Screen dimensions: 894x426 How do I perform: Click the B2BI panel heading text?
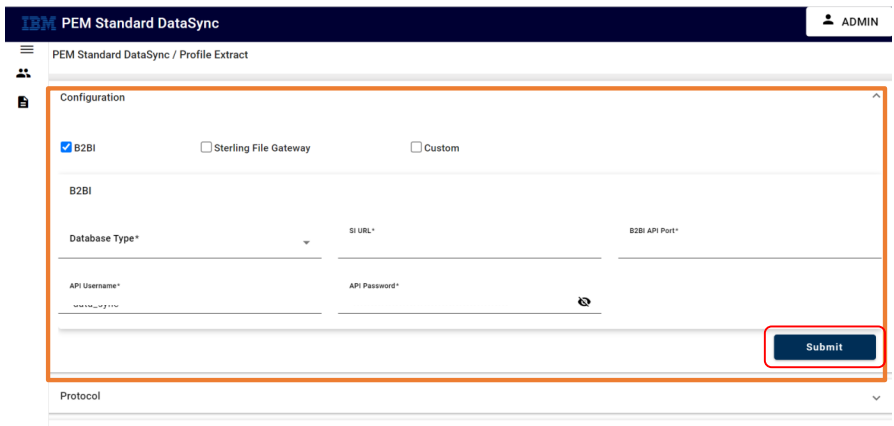coord(80,191)
